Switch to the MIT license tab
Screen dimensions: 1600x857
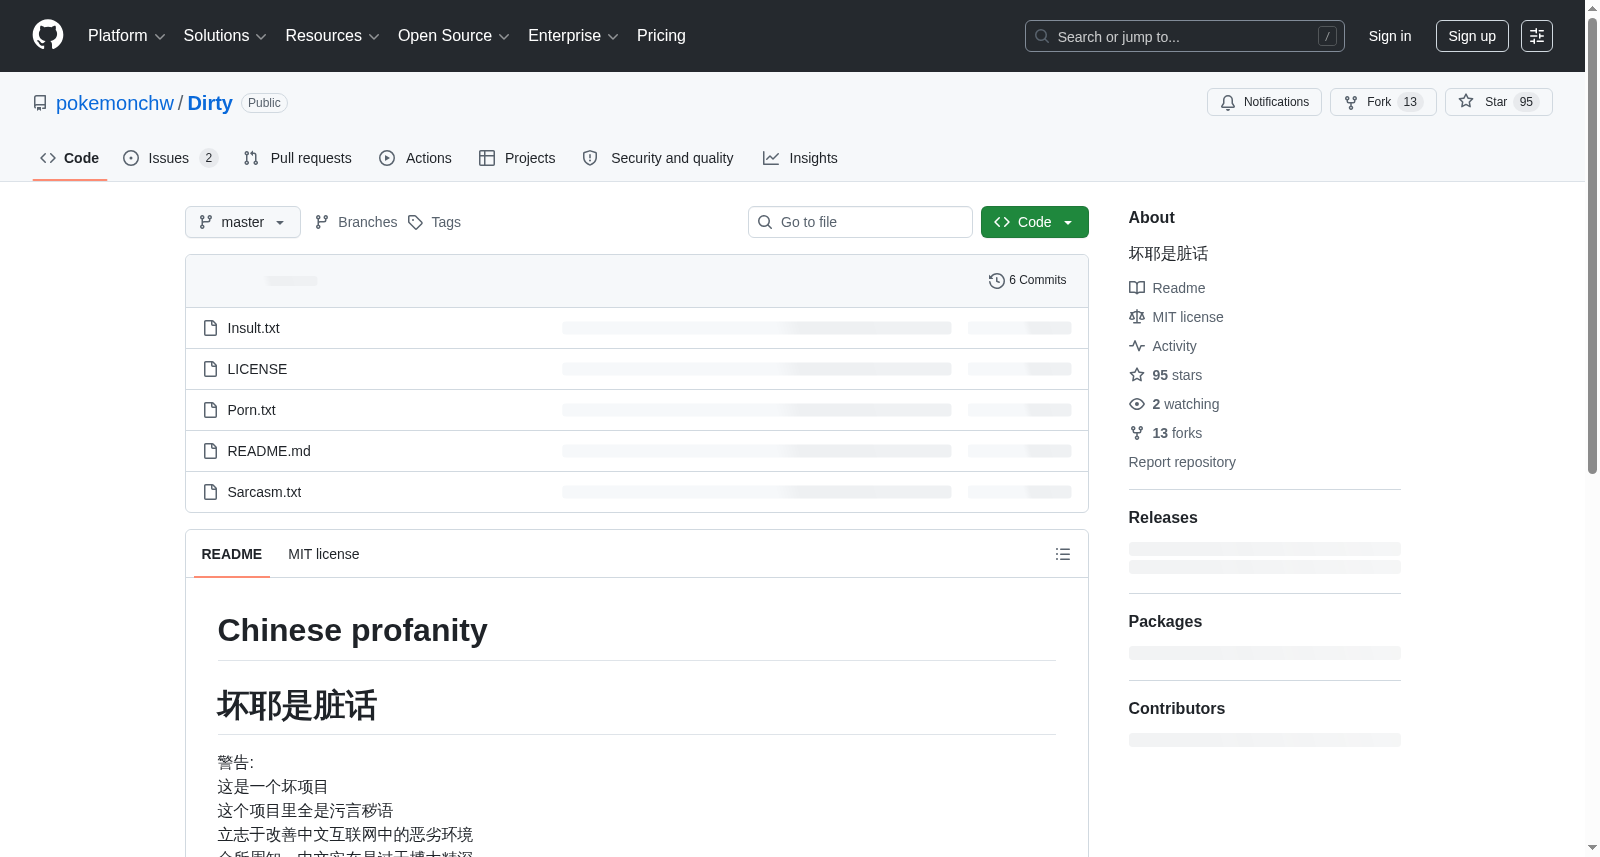point(324,554)
